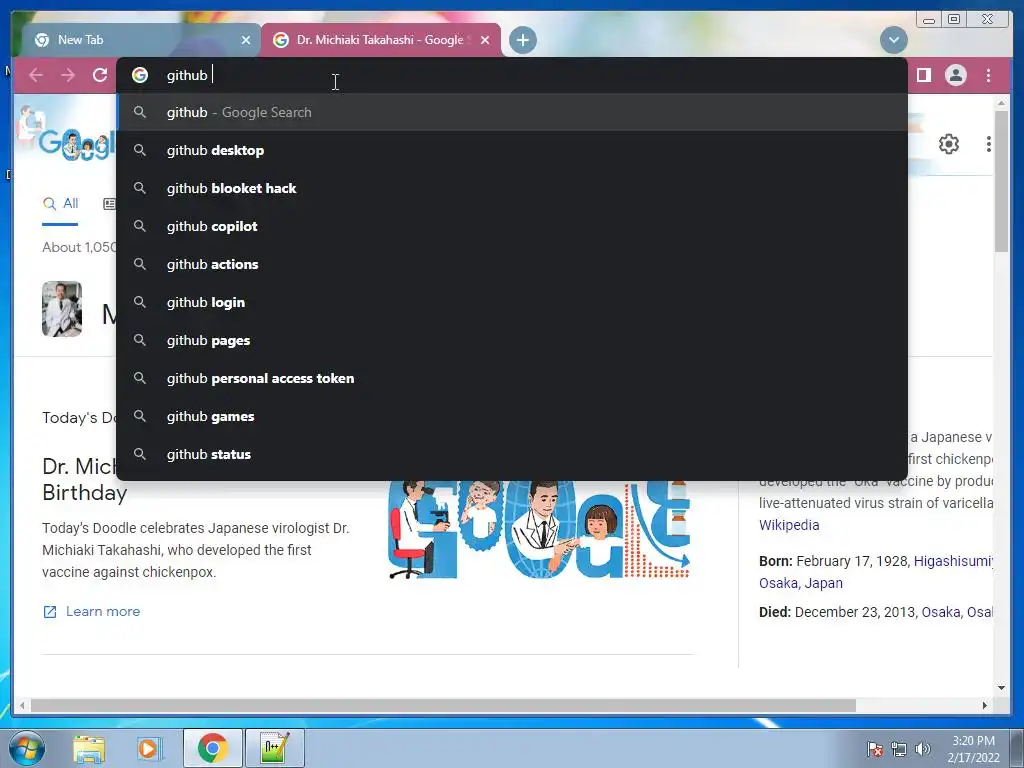Screen dimensions: 1024x768
Task: Select 'github blooket hack' suggestion
Action: tap(513, 188)
